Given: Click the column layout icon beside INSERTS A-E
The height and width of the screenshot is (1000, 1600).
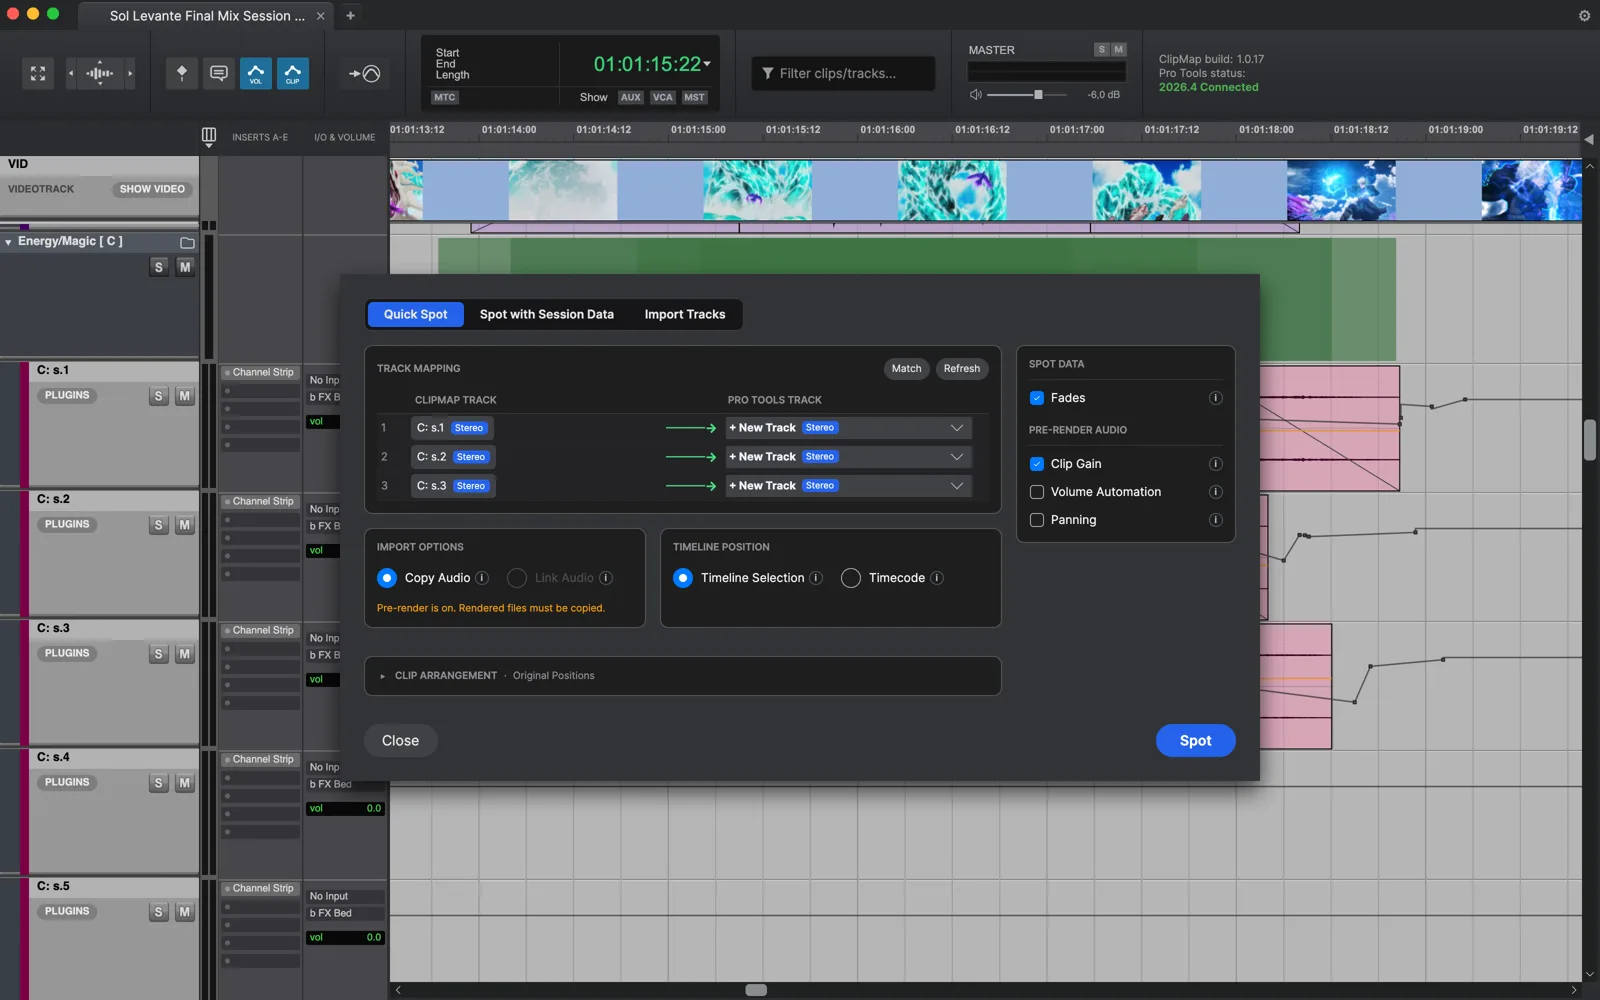Looking at the screenshot, I should 209,136.
